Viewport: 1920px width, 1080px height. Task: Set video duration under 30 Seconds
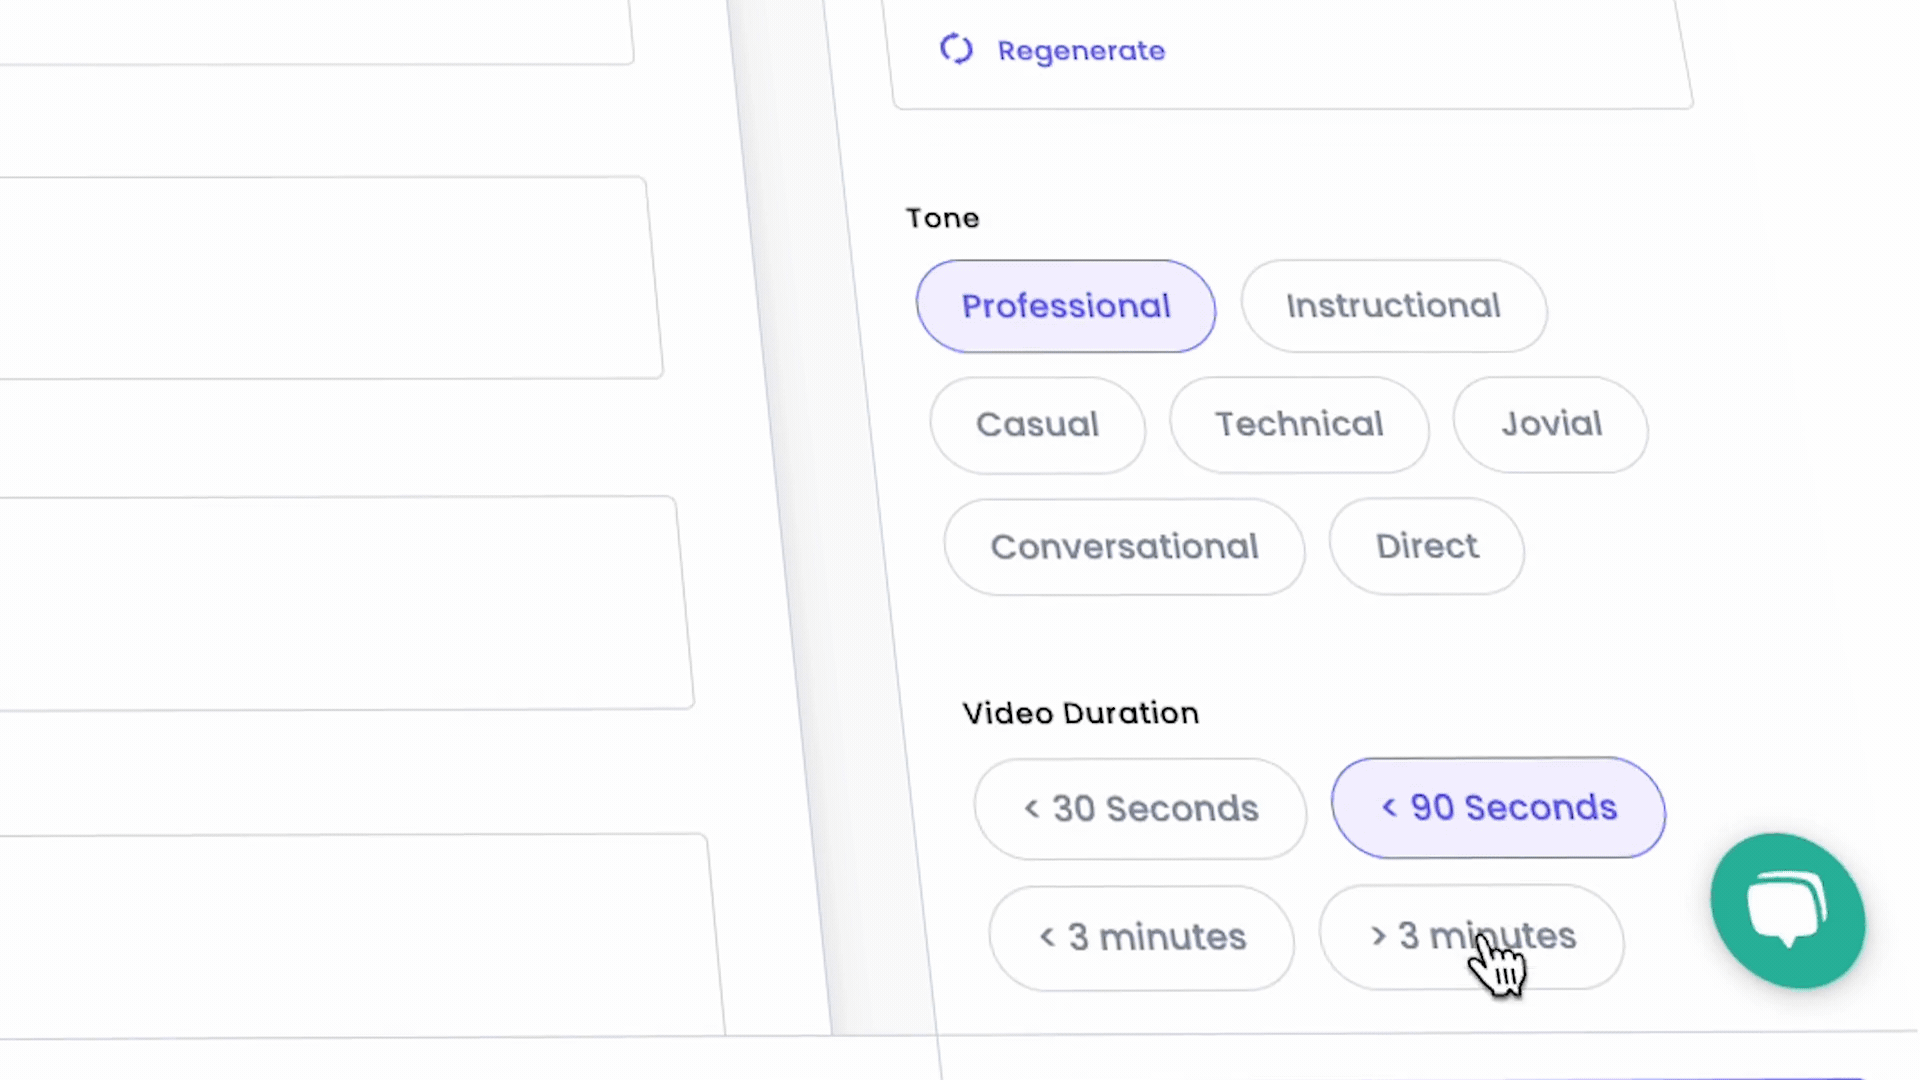(x=1140, y=809)
